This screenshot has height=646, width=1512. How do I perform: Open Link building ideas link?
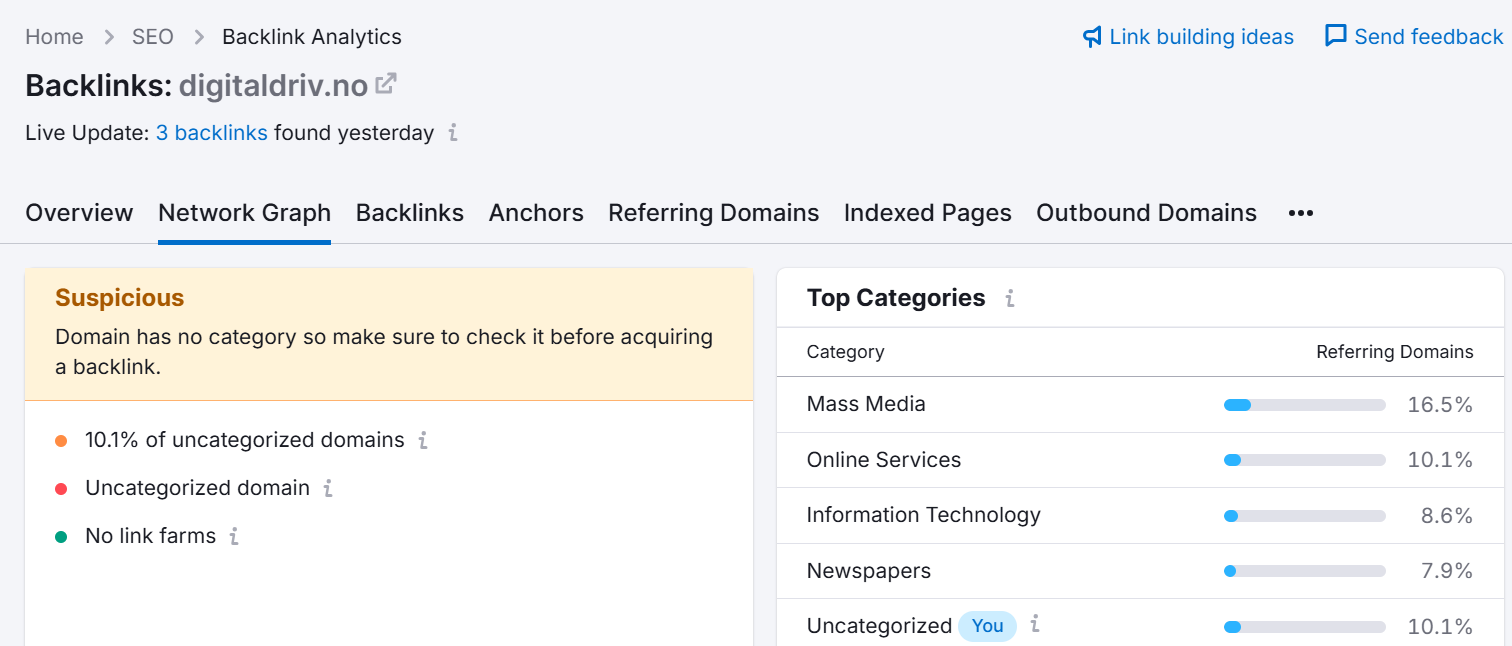[1202, 37]
